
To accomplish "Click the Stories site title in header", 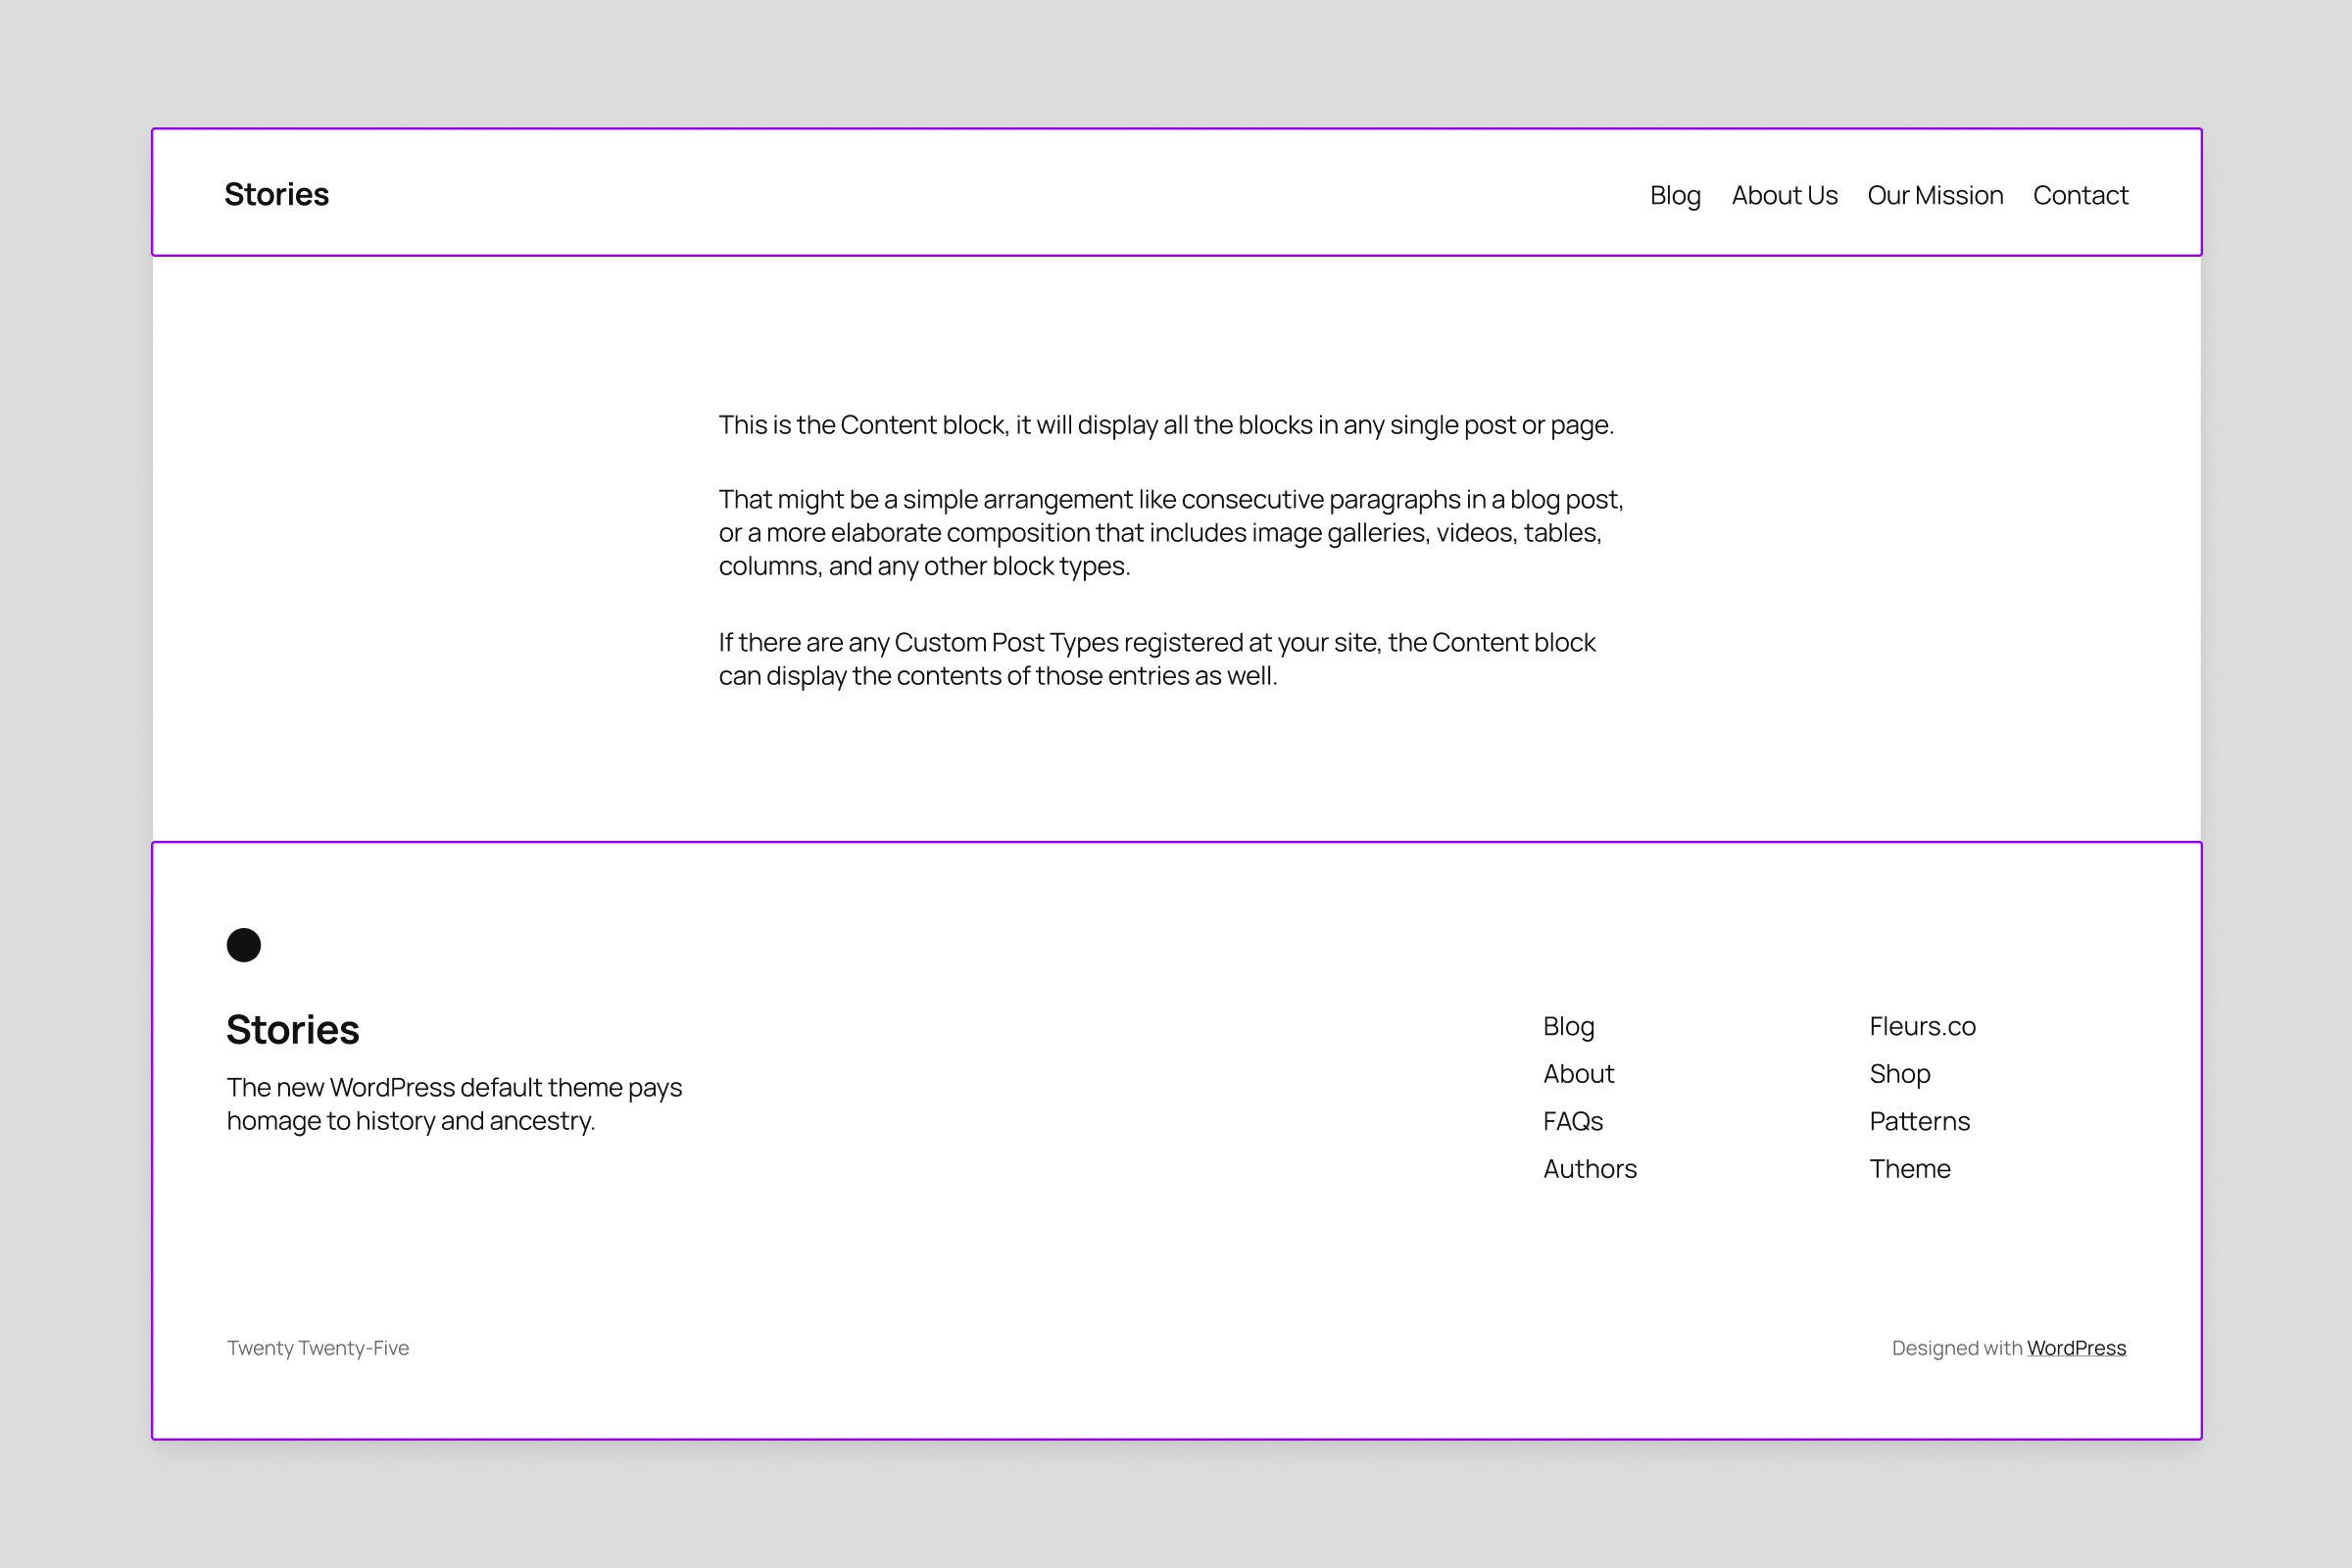I will coord(276,194).
